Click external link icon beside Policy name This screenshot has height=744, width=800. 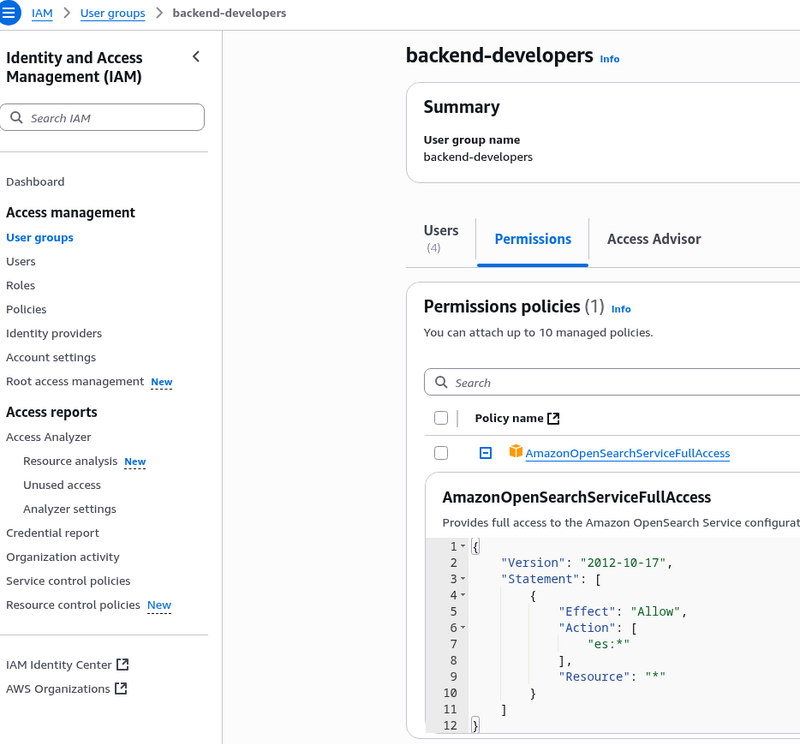coord(554,418)
